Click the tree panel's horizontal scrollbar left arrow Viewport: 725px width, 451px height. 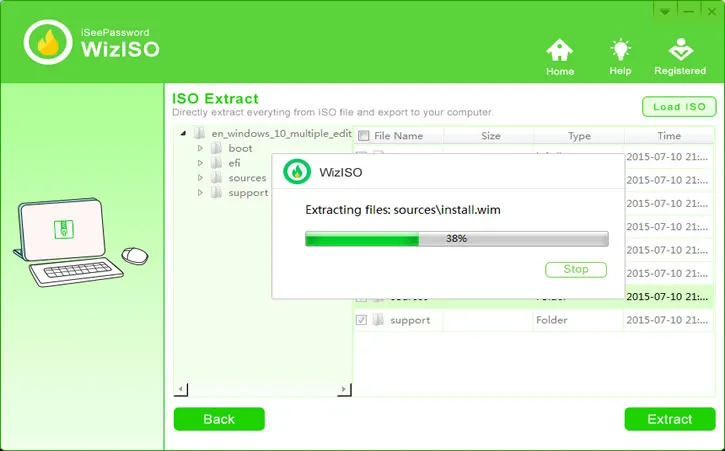coord(181,389)
